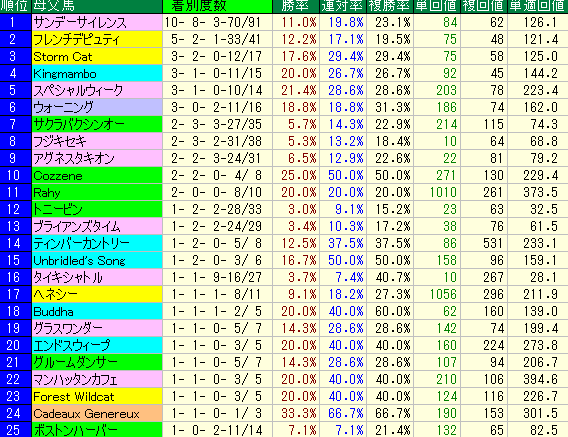Sort by the 複勝率 column header

[x=390, y=6]
